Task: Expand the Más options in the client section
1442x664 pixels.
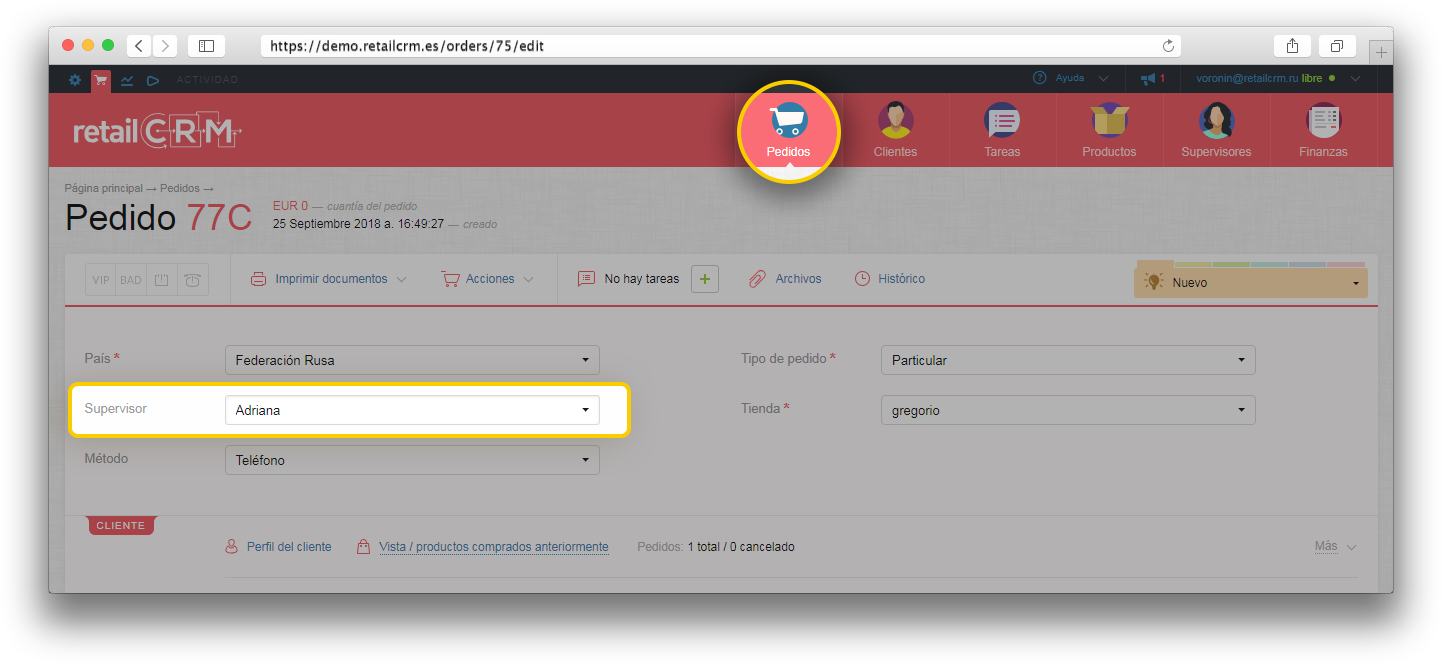Action: tap(1336, 547)
